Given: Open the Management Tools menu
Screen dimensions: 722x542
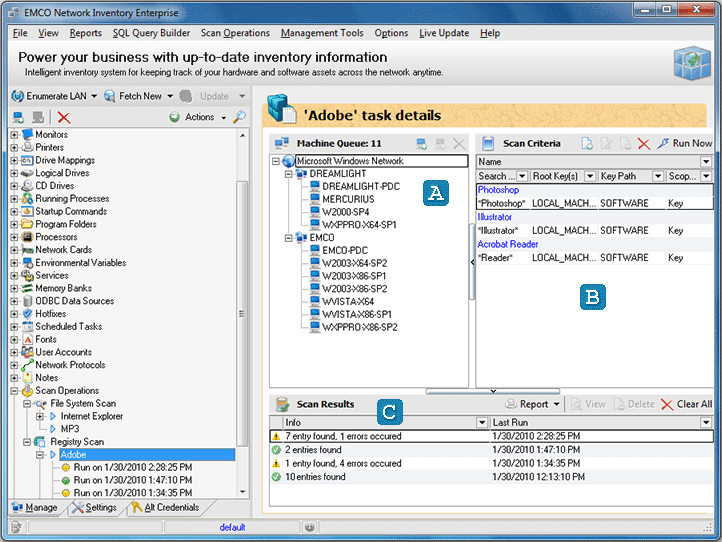Looking at the screenshot, I should [x=322, y=33].
